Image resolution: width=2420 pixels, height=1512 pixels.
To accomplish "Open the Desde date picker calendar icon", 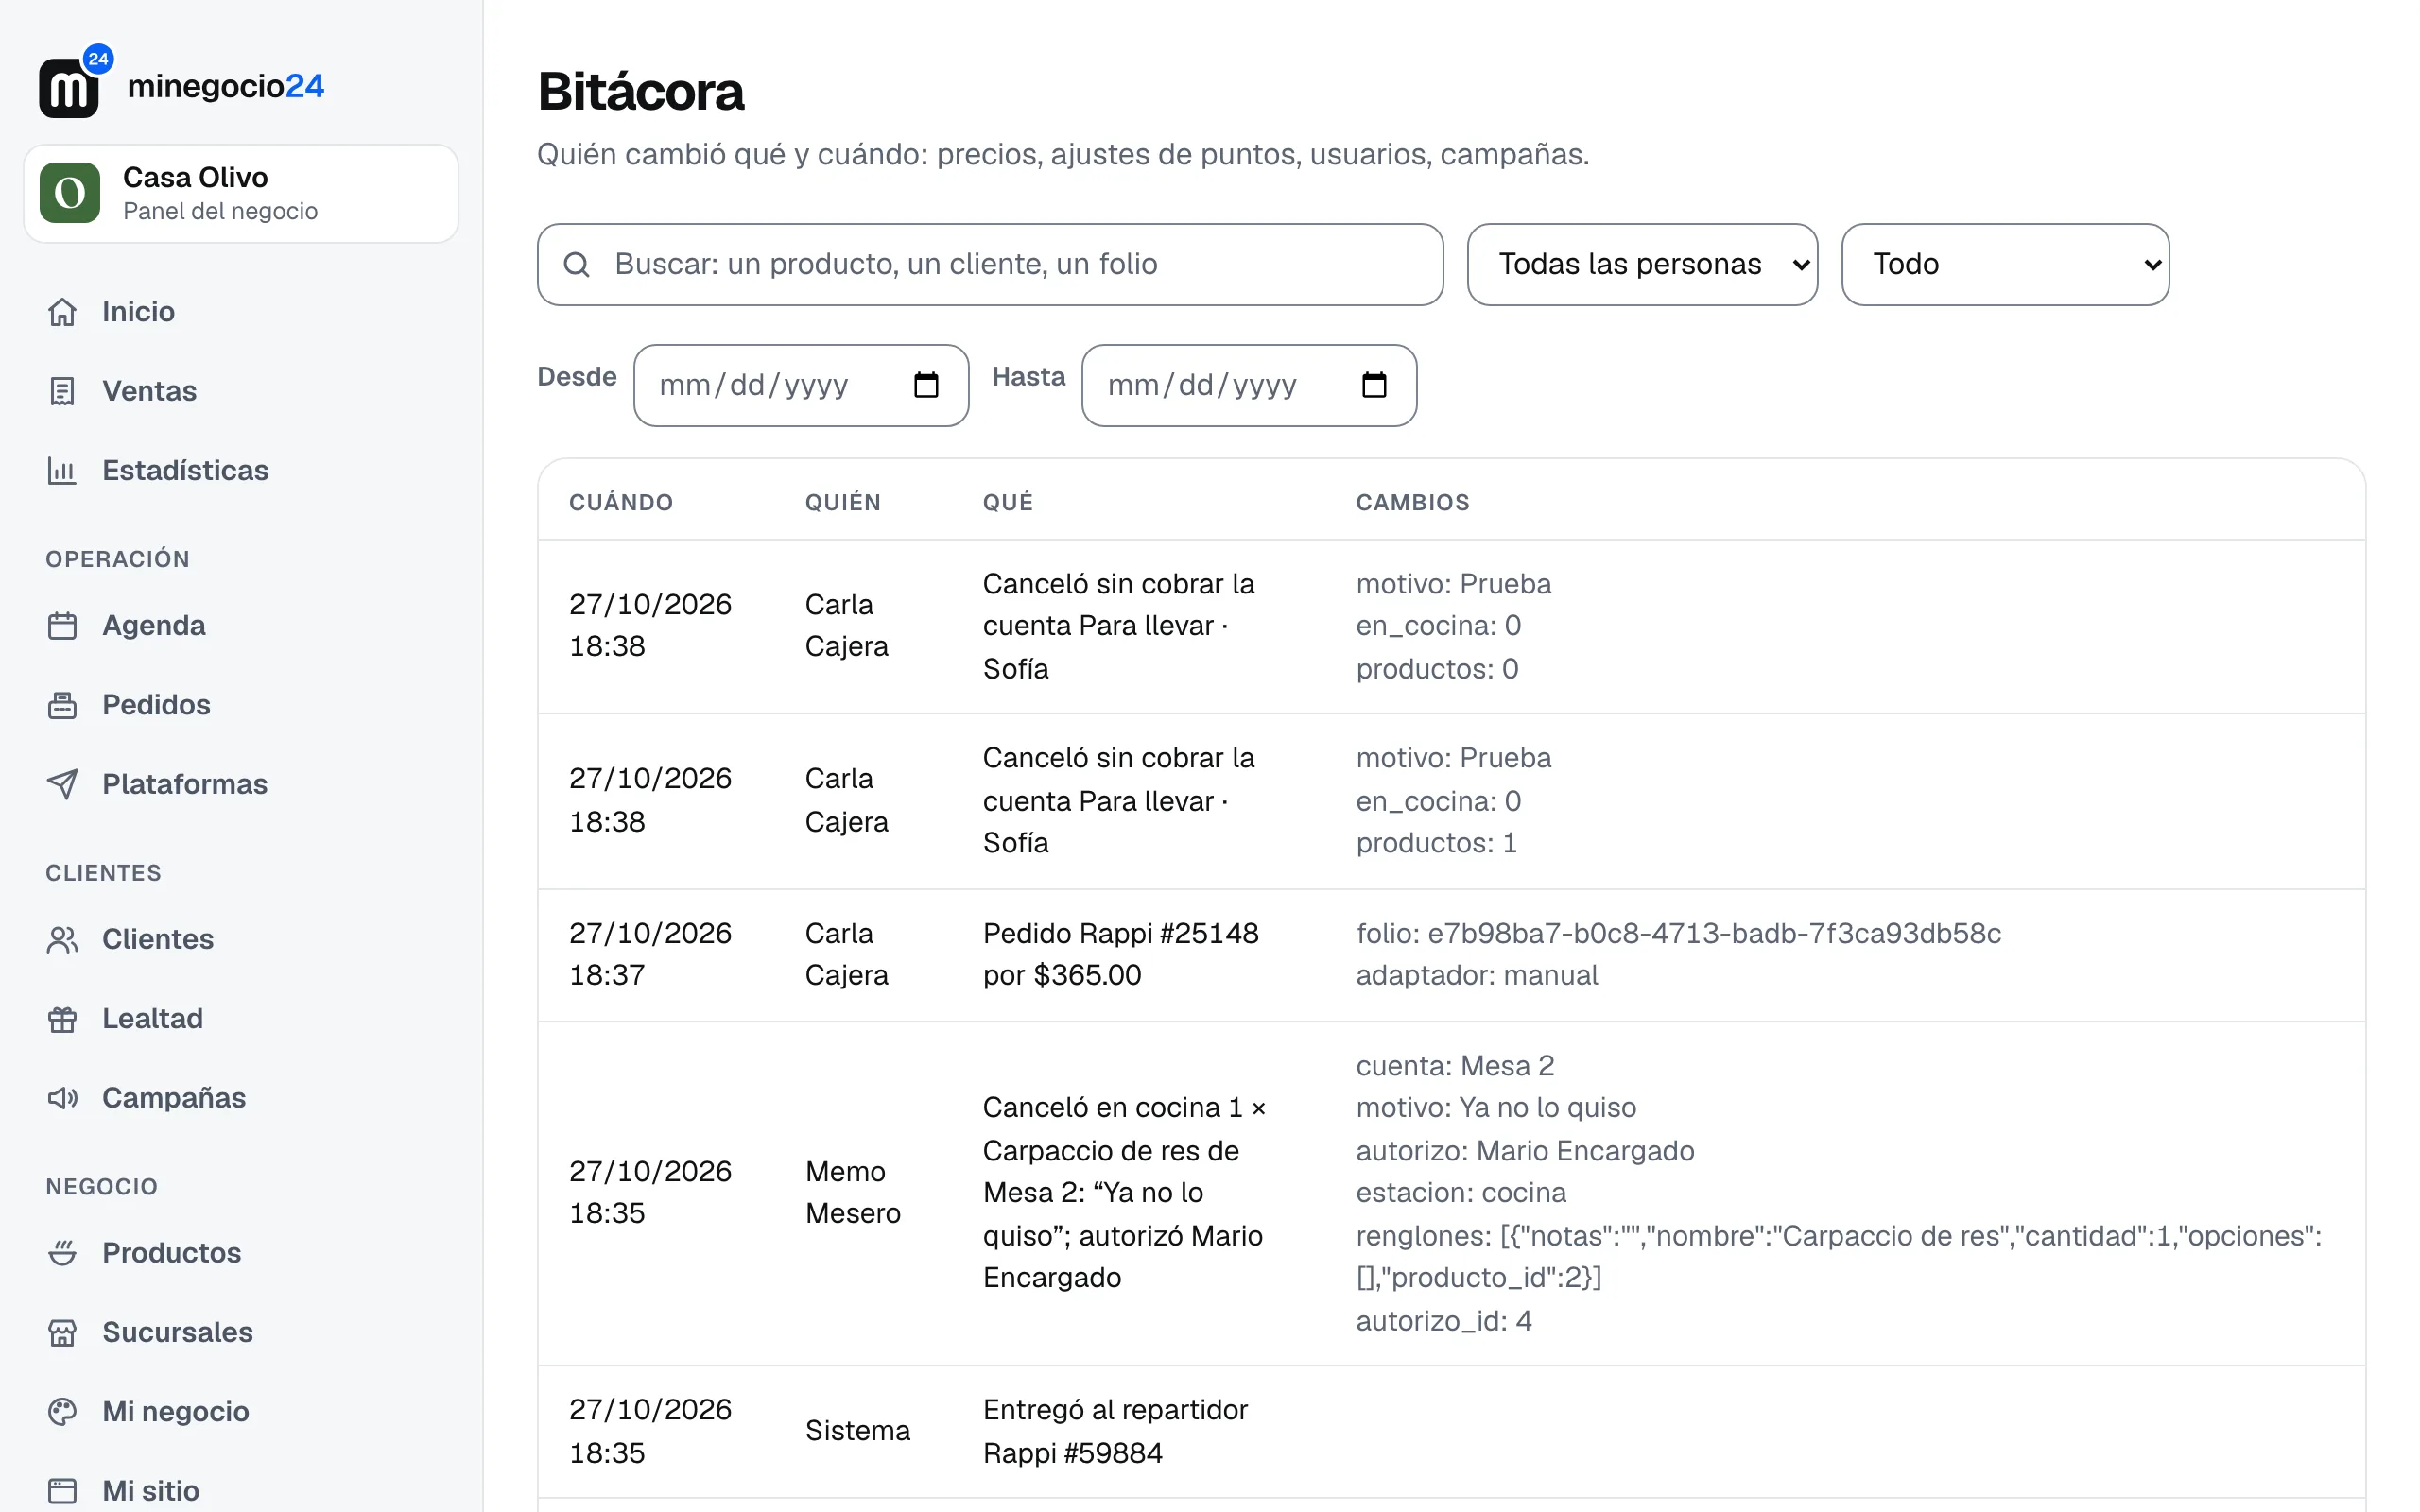I will coord(926,385).
